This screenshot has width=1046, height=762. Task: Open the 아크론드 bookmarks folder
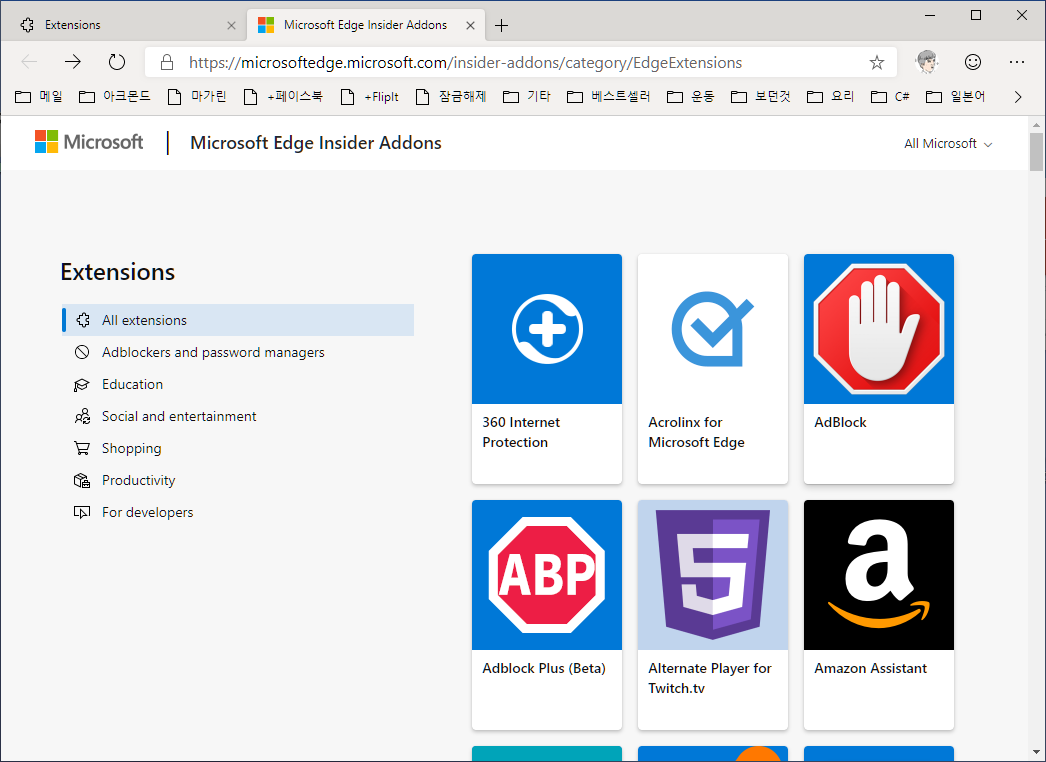[114, 97]
